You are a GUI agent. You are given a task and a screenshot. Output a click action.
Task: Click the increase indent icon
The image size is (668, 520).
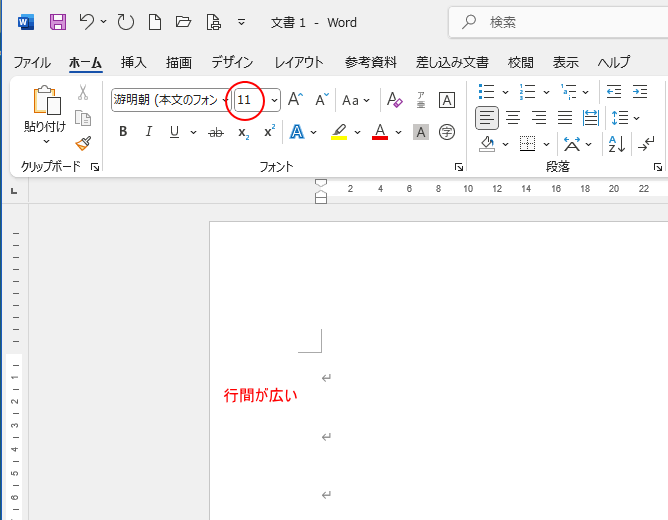pyautogui.click(x=640, y=92)
